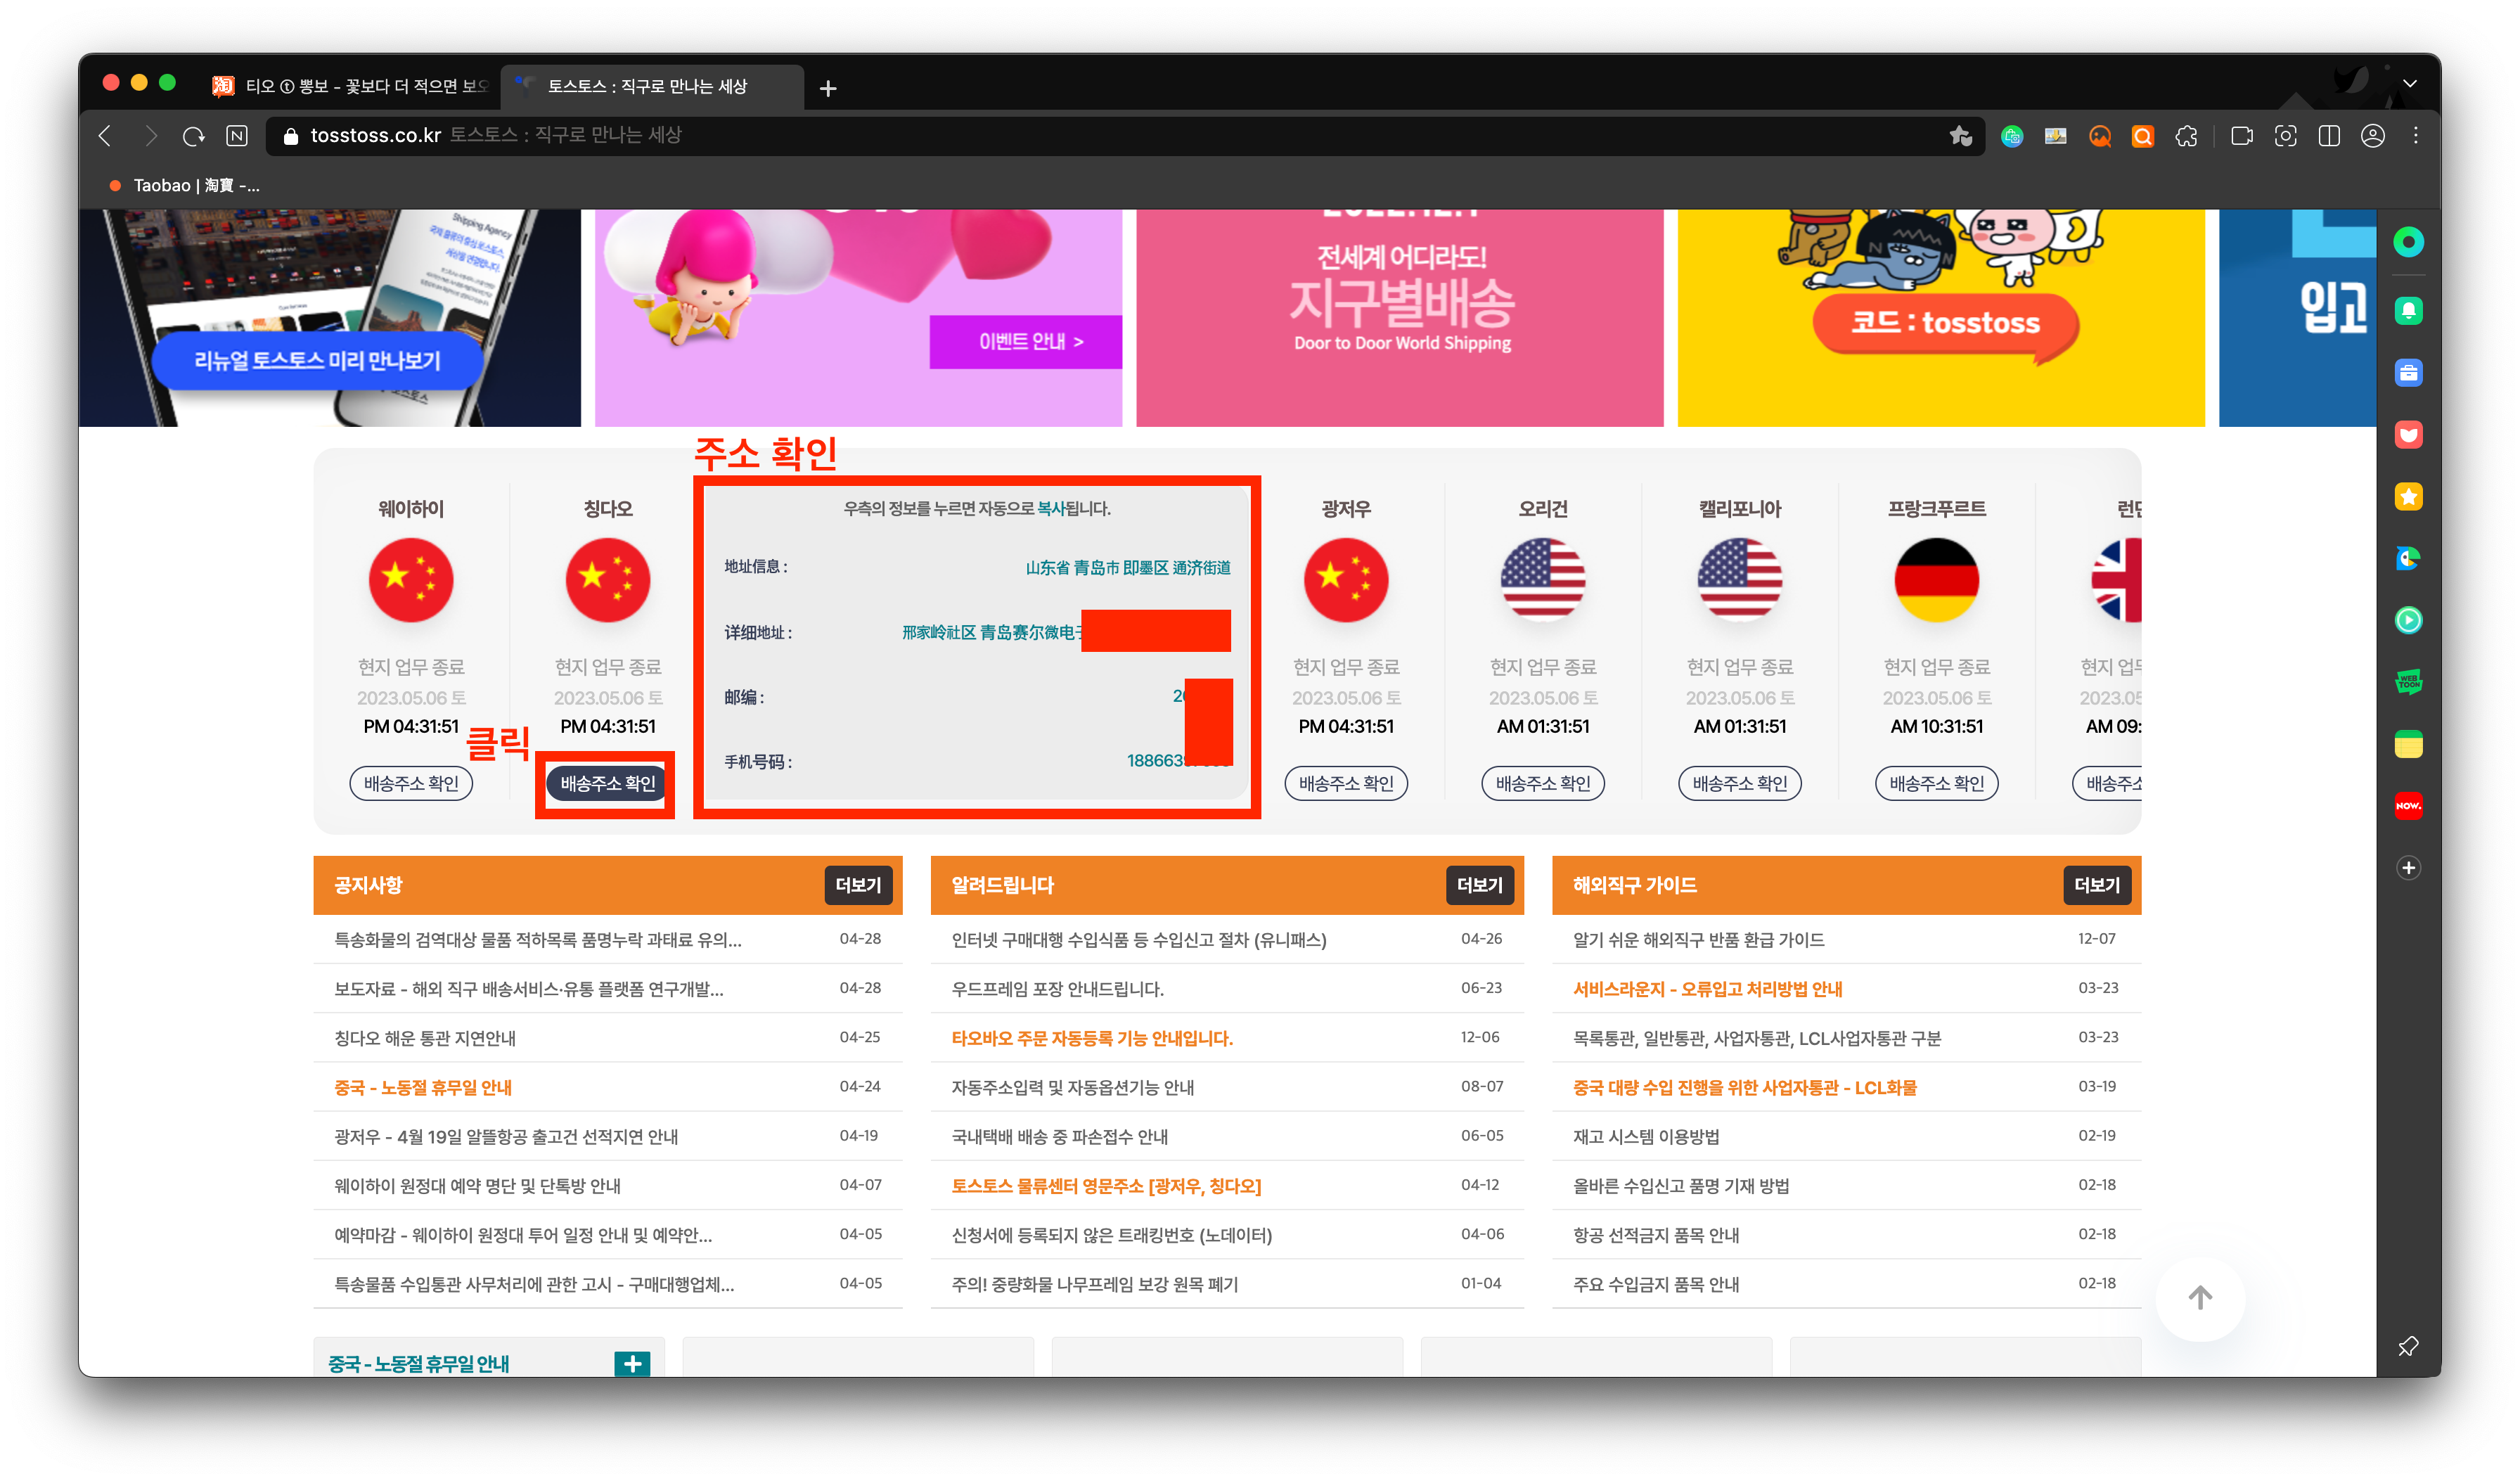
Task: Open split-screen dual tab mode
Action: [x=2329, y=136]
